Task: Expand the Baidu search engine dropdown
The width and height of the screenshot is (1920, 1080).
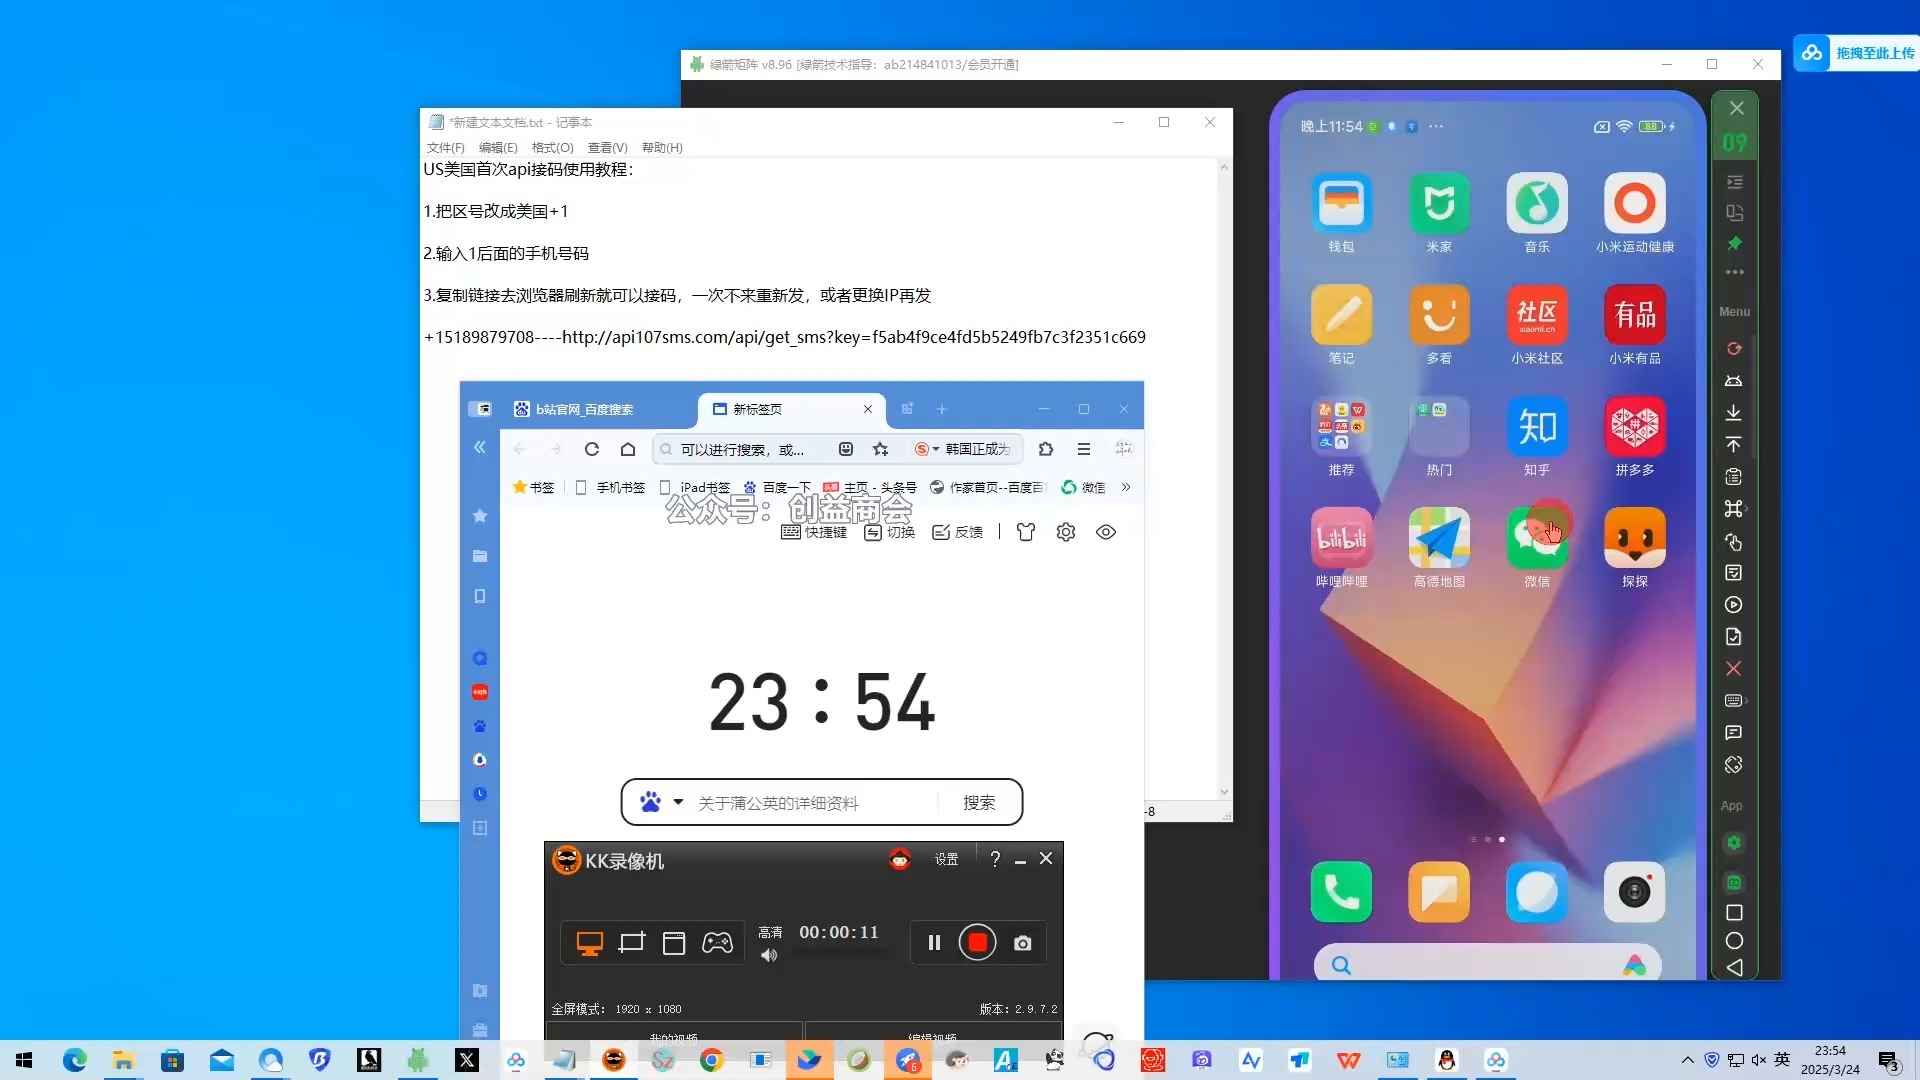Action: tap(678, 802)
